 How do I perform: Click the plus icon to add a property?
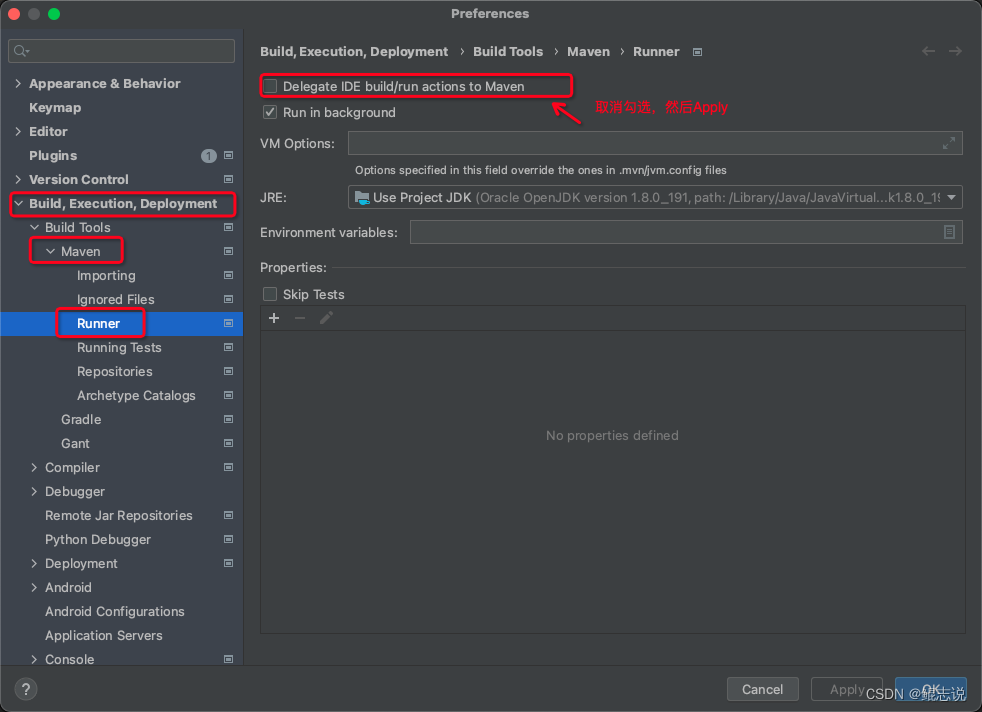point(274,318)
